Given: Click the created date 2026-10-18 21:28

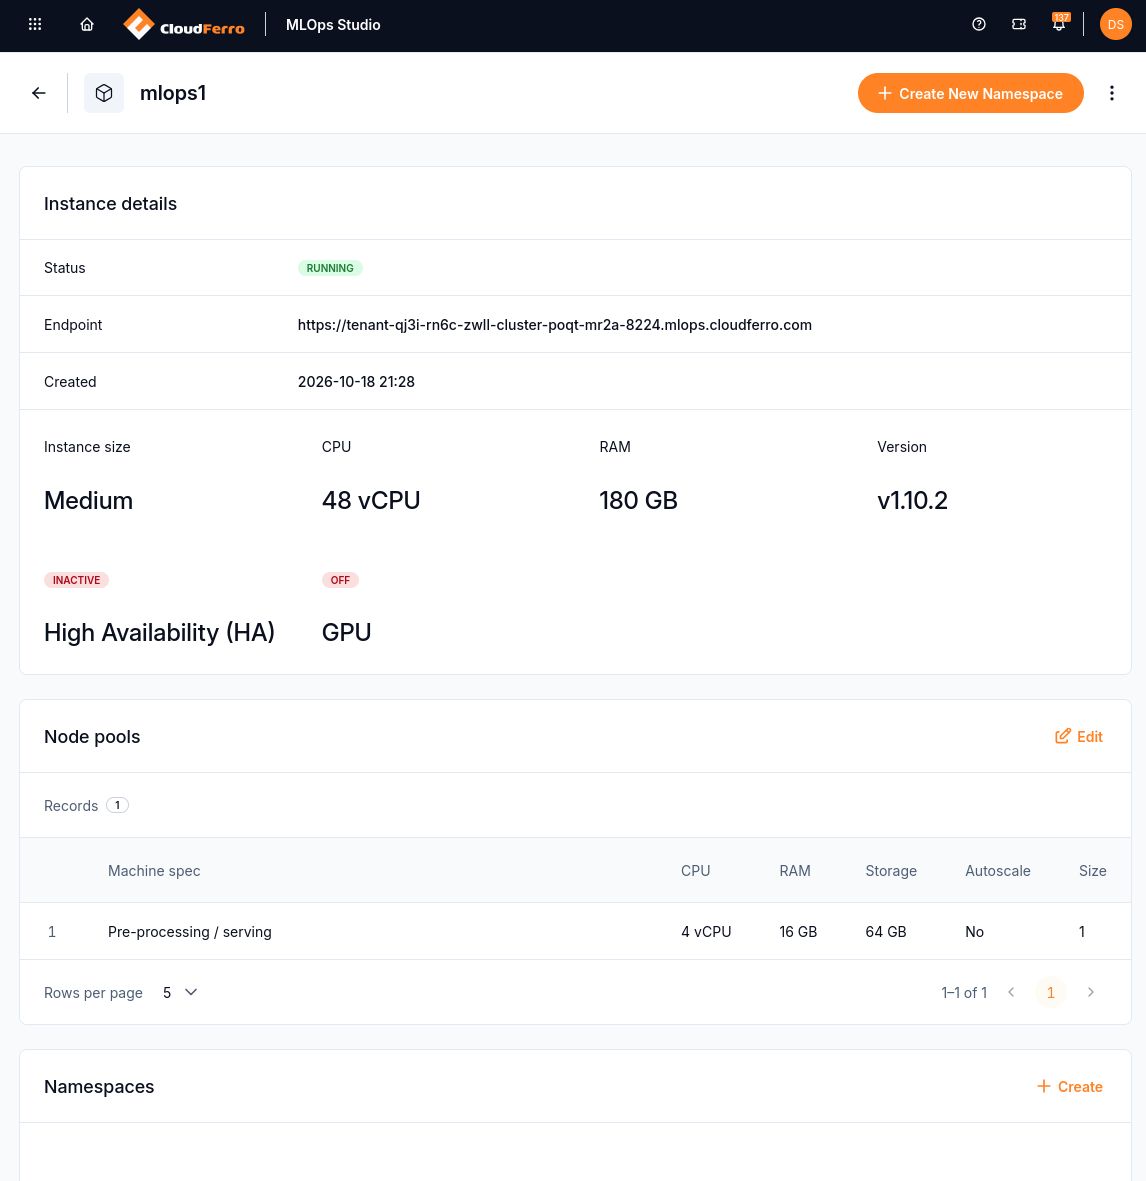Looking at the screenshot, I should [356, 382].
